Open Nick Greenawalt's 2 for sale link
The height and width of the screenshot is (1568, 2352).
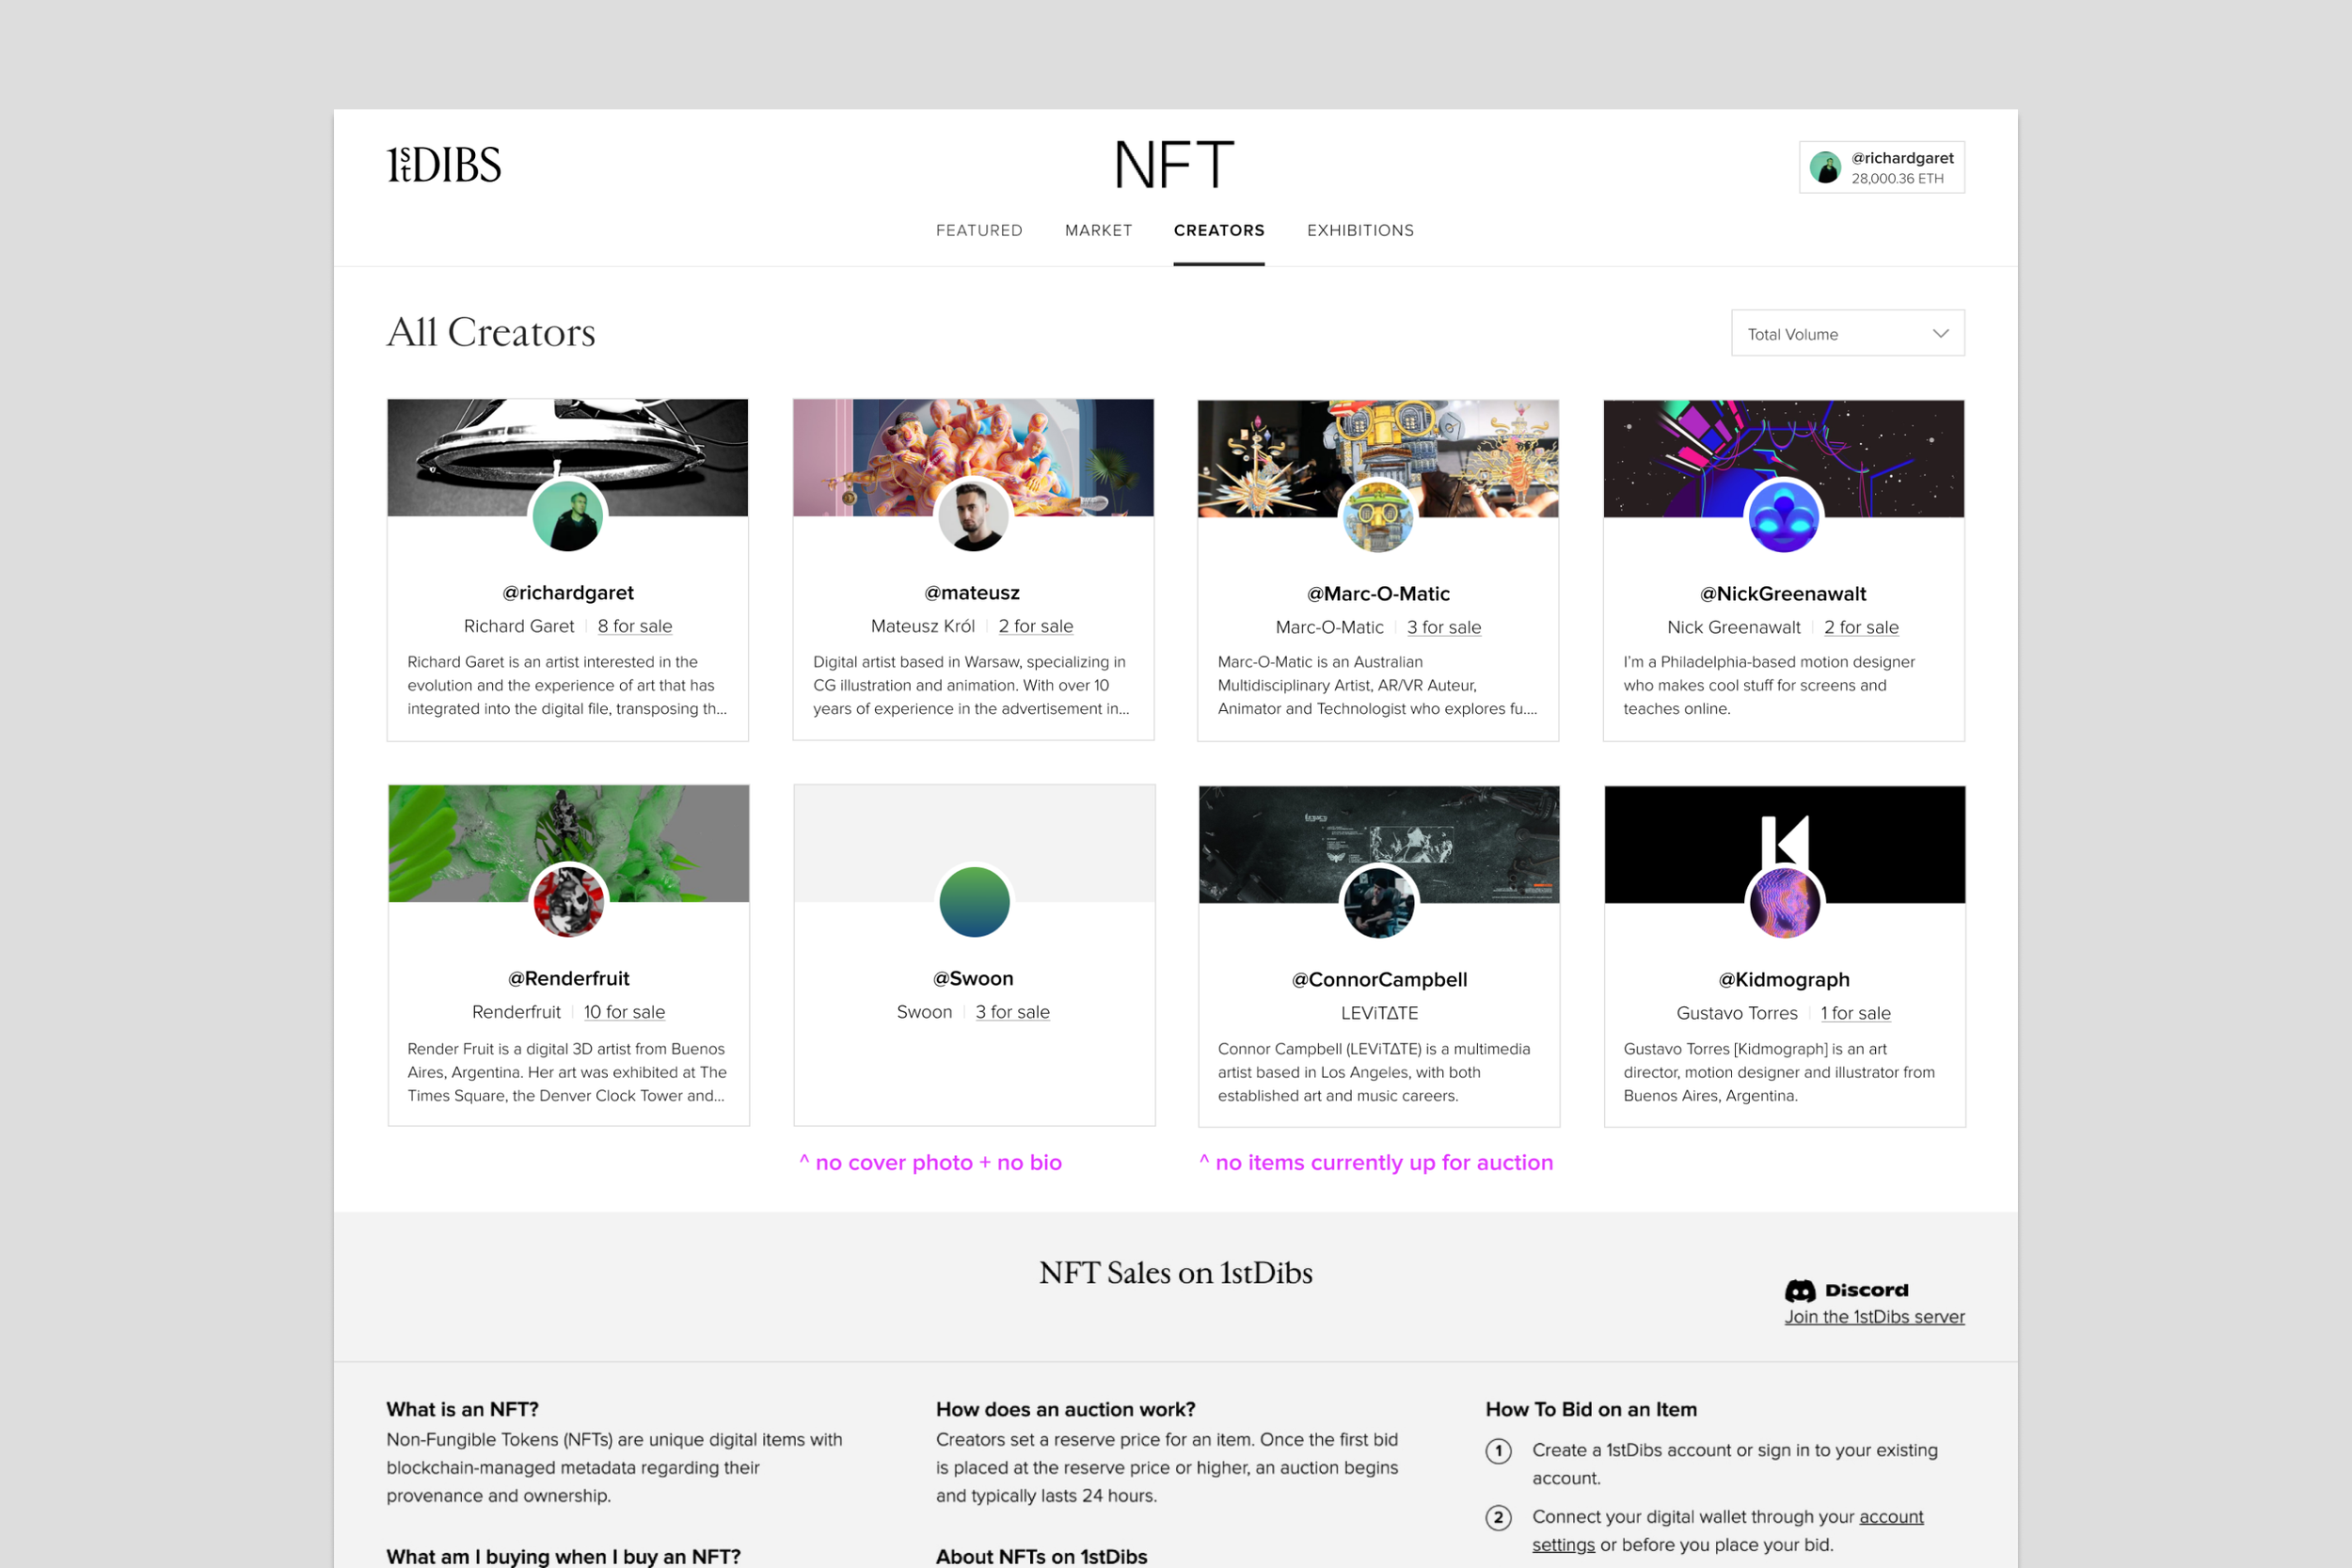click(1861, 627)
